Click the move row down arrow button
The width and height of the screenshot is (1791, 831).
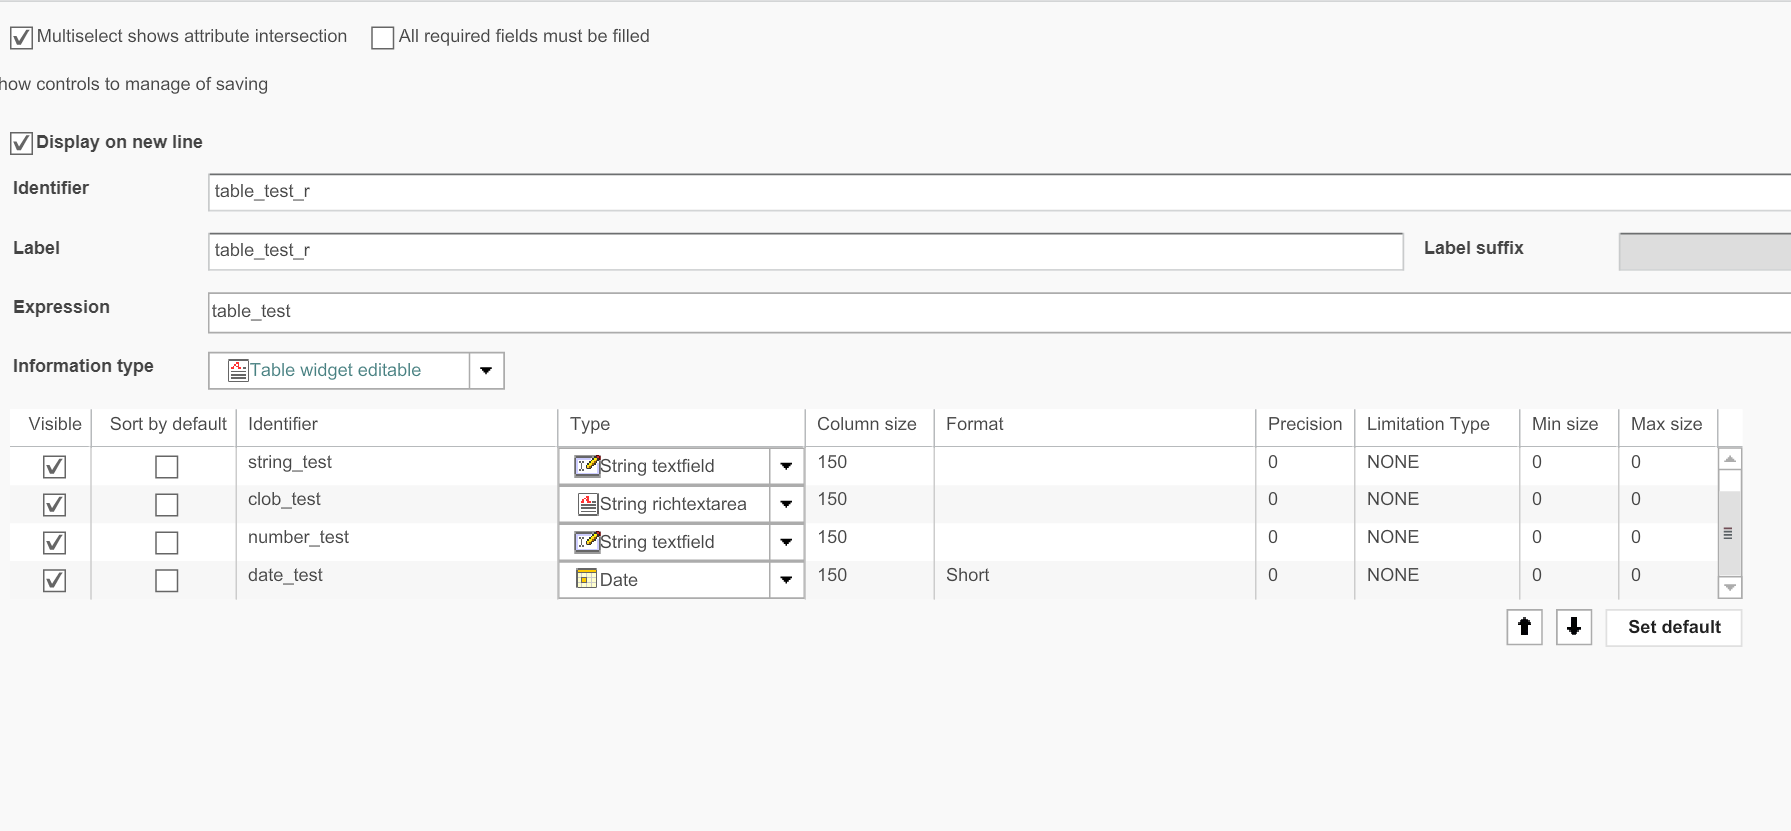coord(1573,627)
